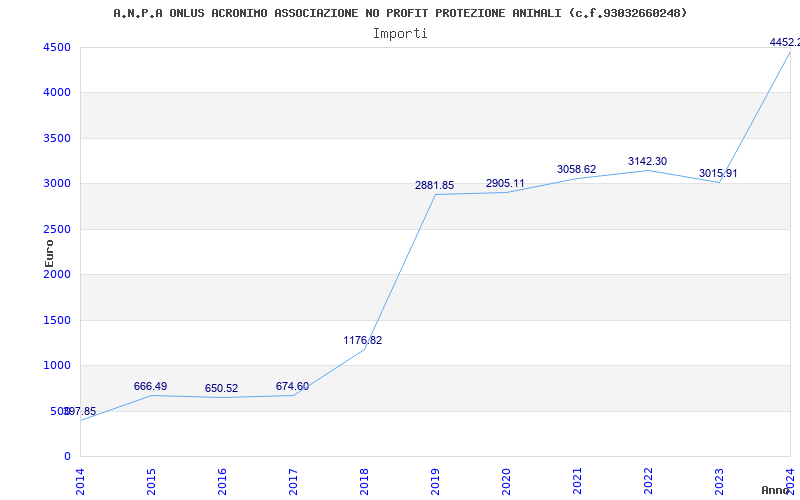Click the 'Euro' y-axis label

click(x=49, y=253)
